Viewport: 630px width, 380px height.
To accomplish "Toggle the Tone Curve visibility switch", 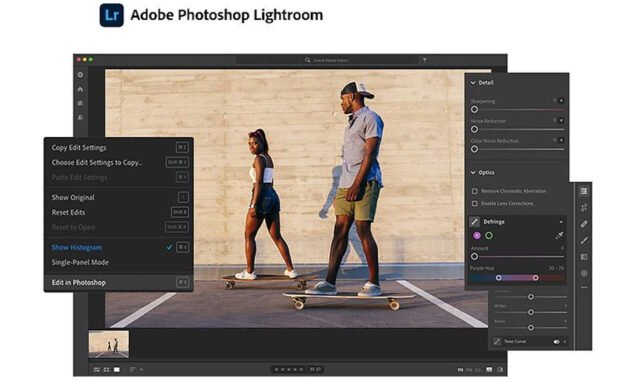I will click(556, 342).
